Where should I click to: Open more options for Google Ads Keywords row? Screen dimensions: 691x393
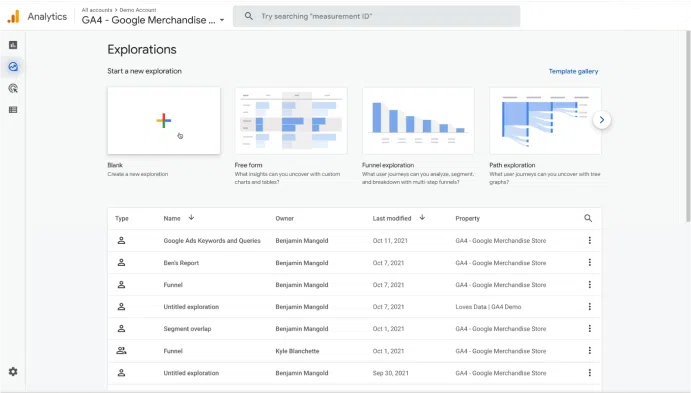590,240
